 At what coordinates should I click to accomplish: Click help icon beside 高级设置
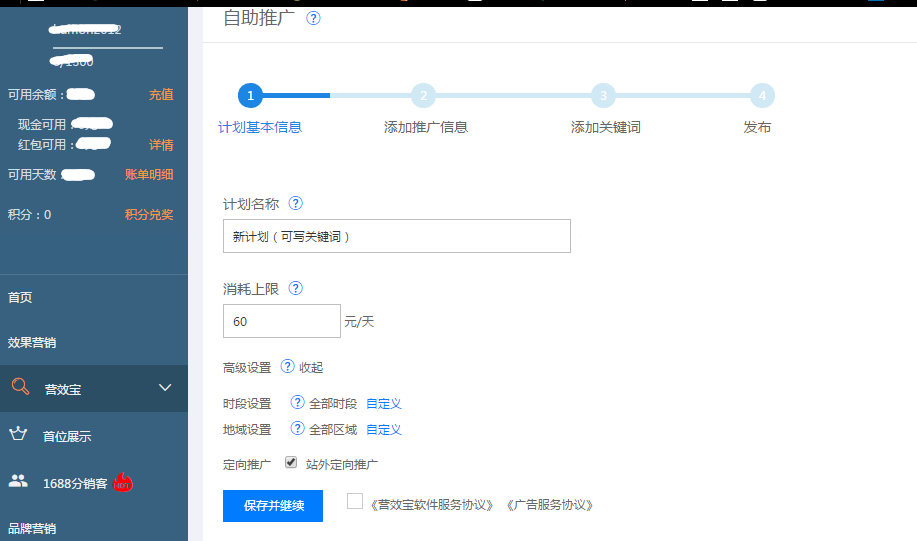[x=287, y=367]
